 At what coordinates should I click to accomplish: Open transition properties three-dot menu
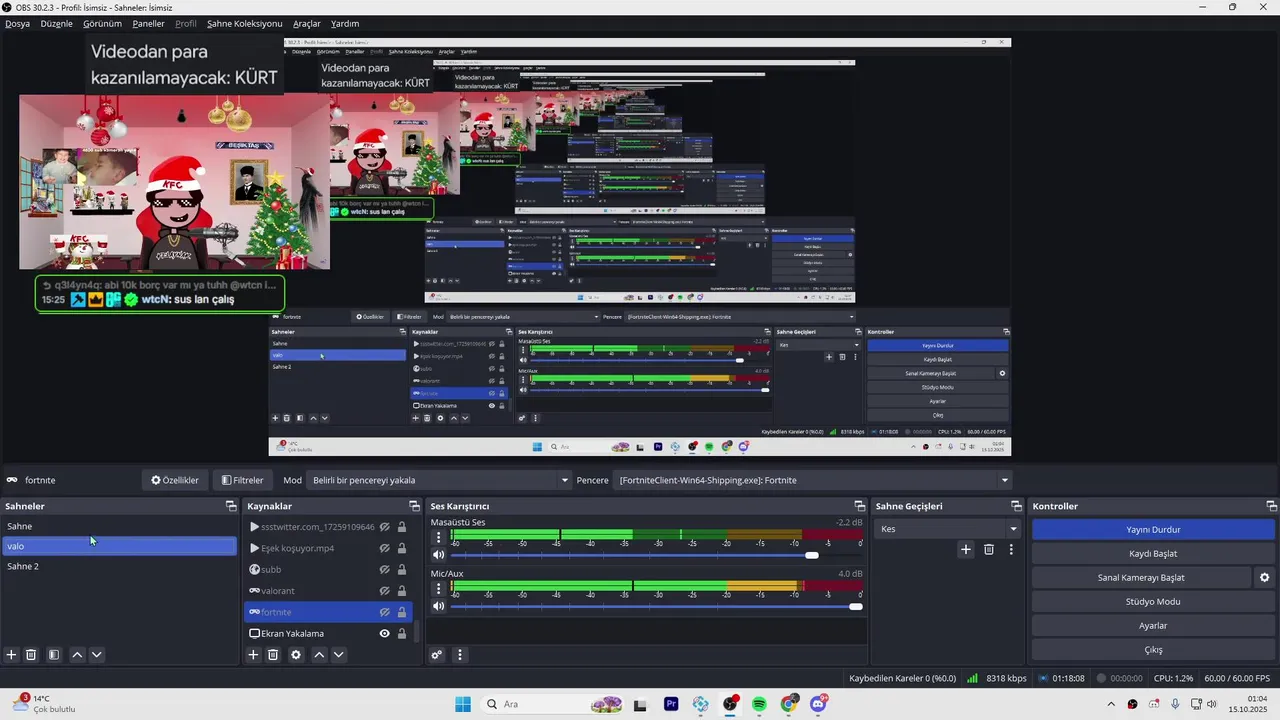[x=1011, y=549]
